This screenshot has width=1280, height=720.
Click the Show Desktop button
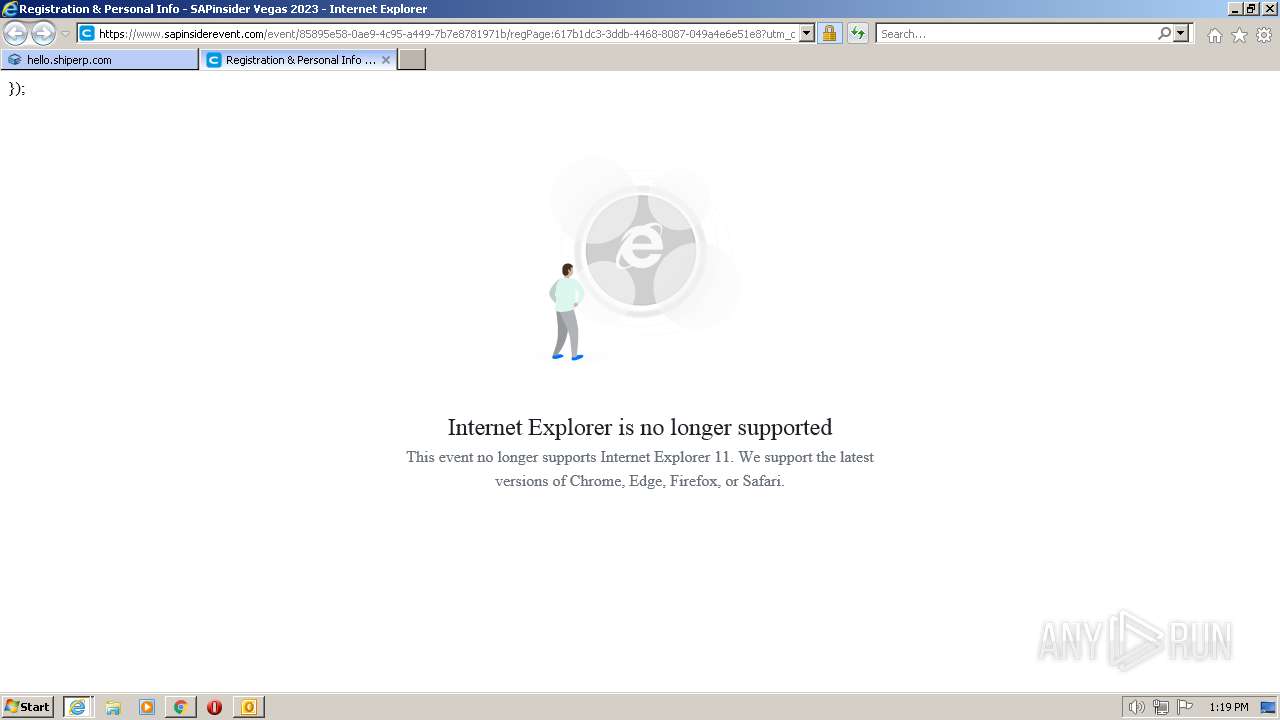1268,707
